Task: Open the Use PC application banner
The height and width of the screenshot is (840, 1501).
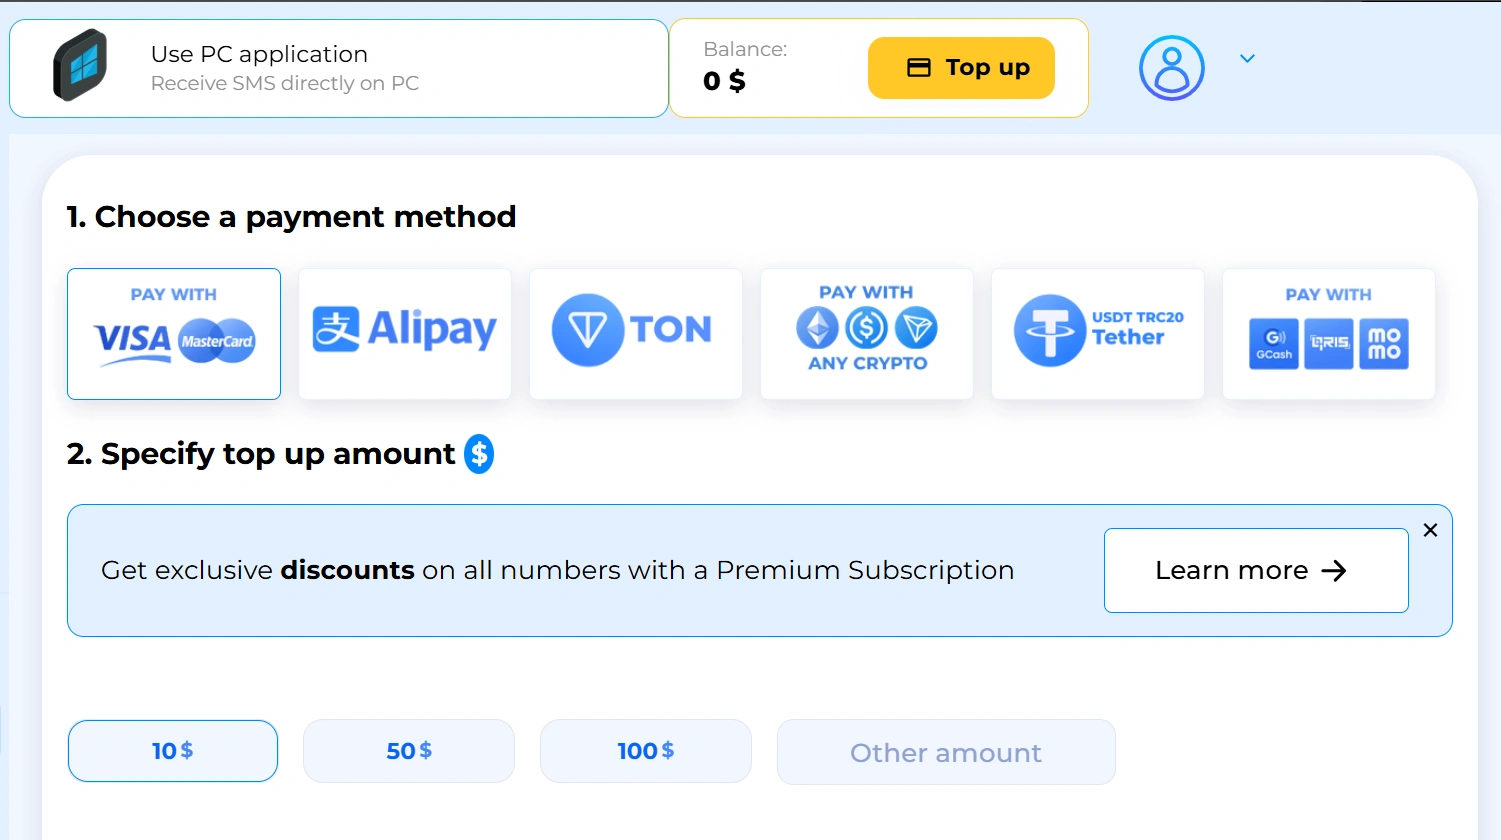Action: pos(339,68)
